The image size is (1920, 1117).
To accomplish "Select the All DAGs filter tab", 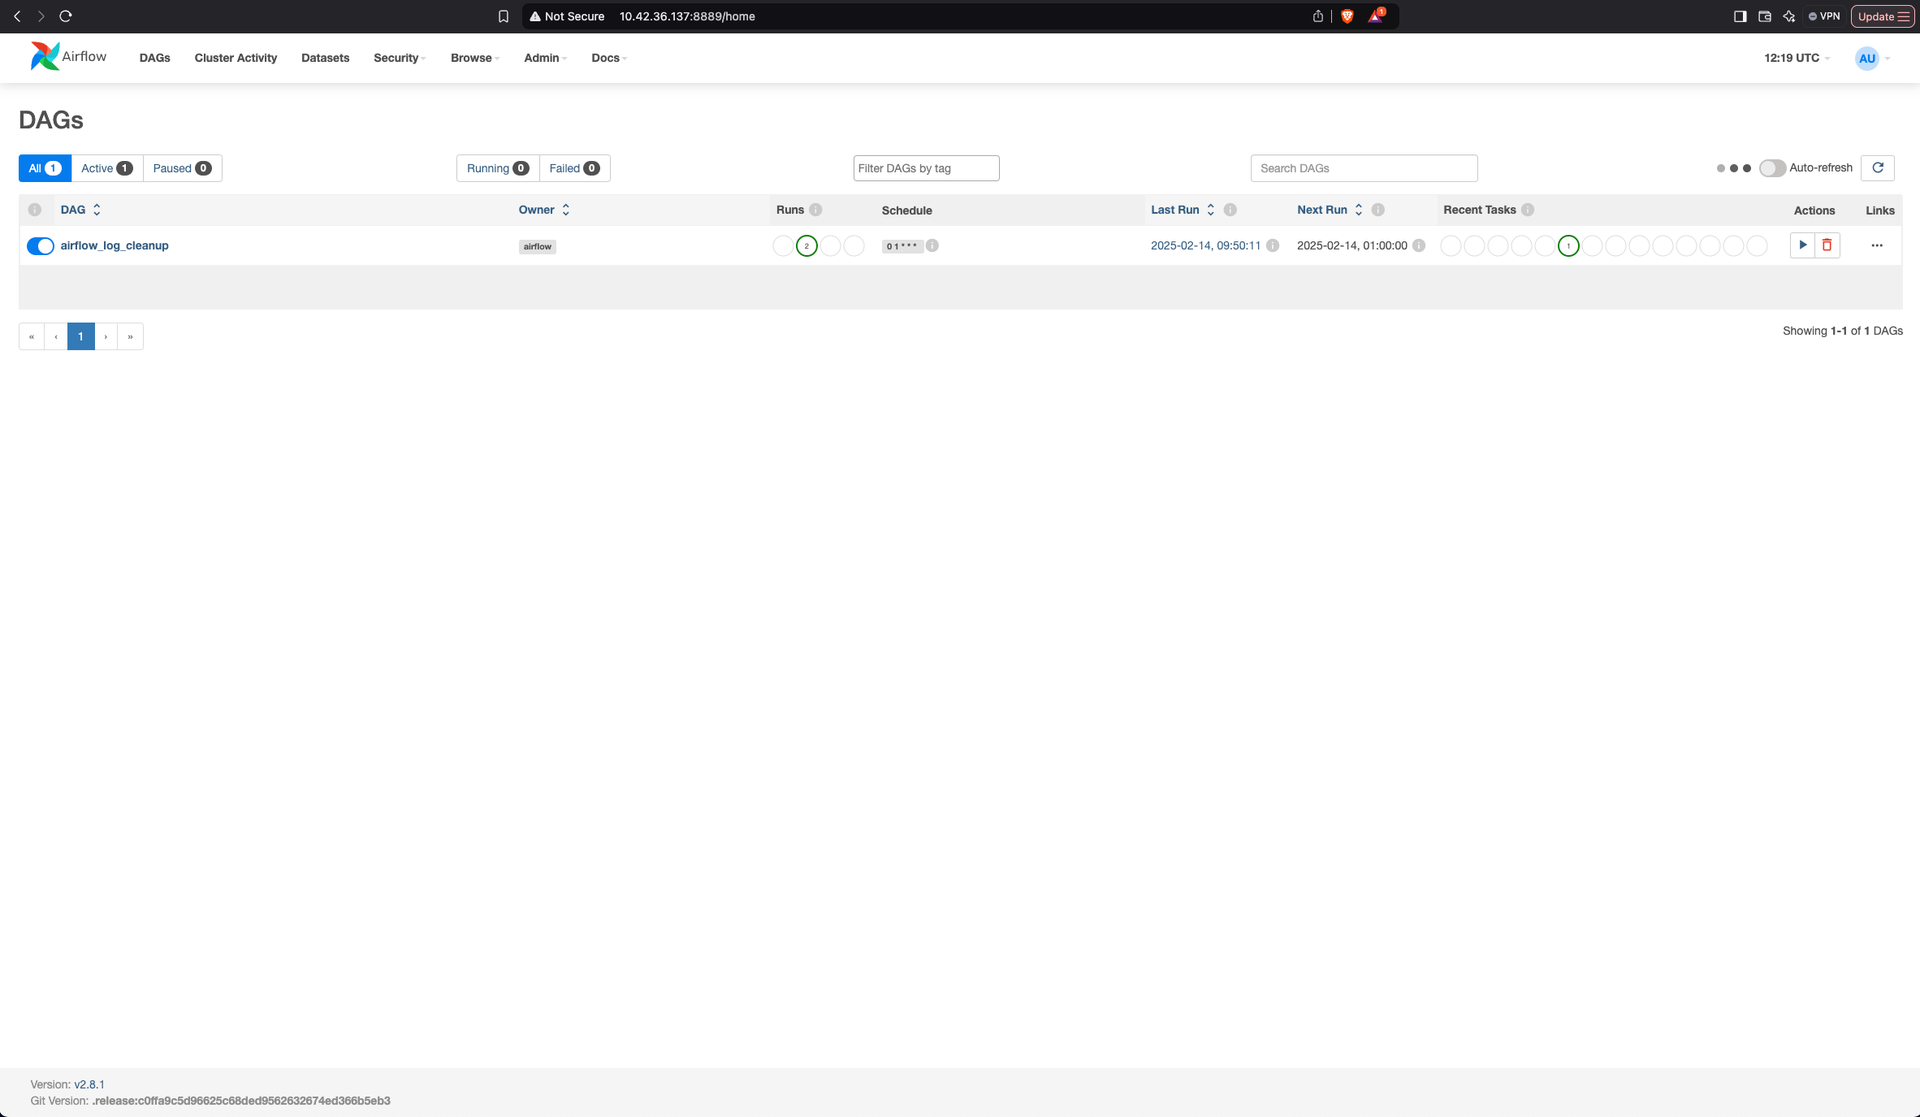I will point(45,168).
